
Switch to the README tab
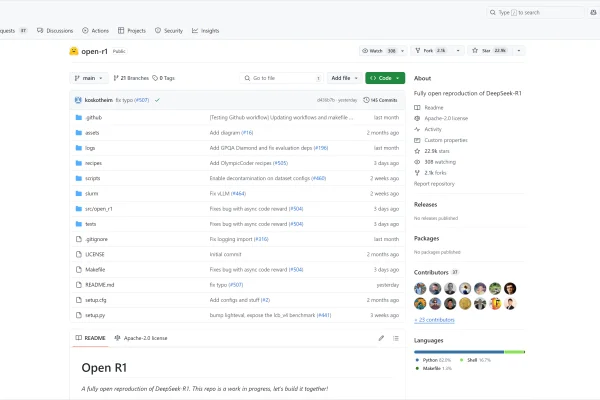click(x=90, y=338)
